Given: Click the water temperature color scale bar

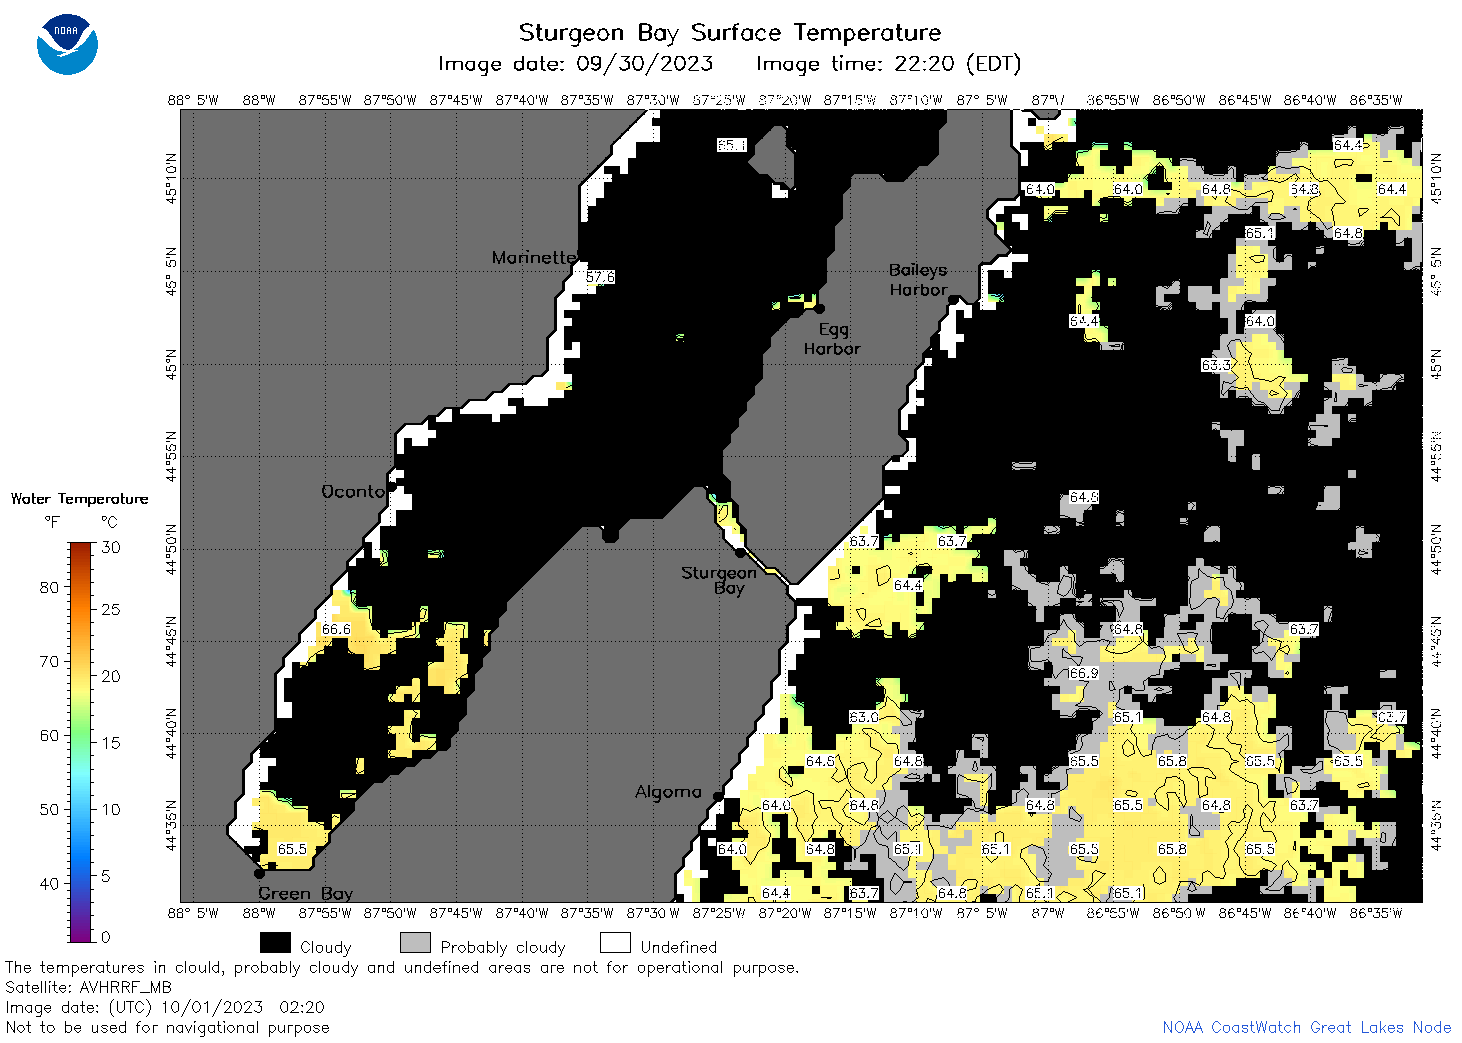Looking at the screenshot, I should coord(80,742).
